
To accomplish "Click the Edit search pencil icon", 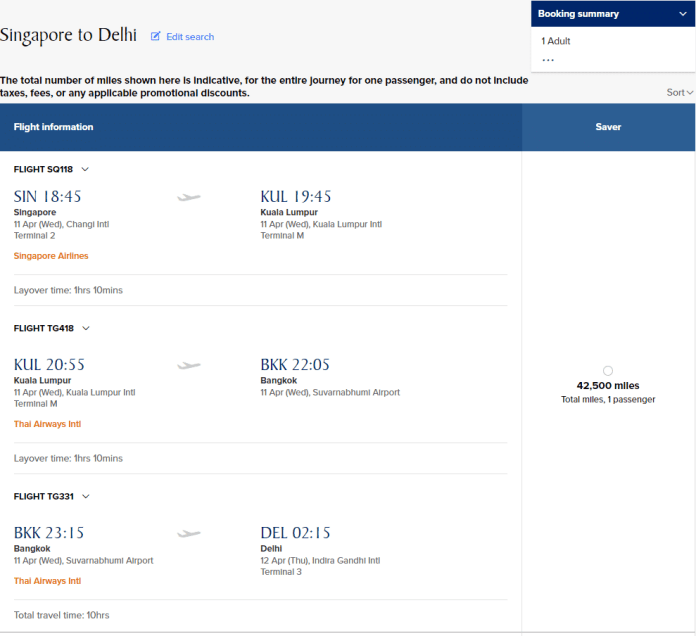I will [155, 36].
